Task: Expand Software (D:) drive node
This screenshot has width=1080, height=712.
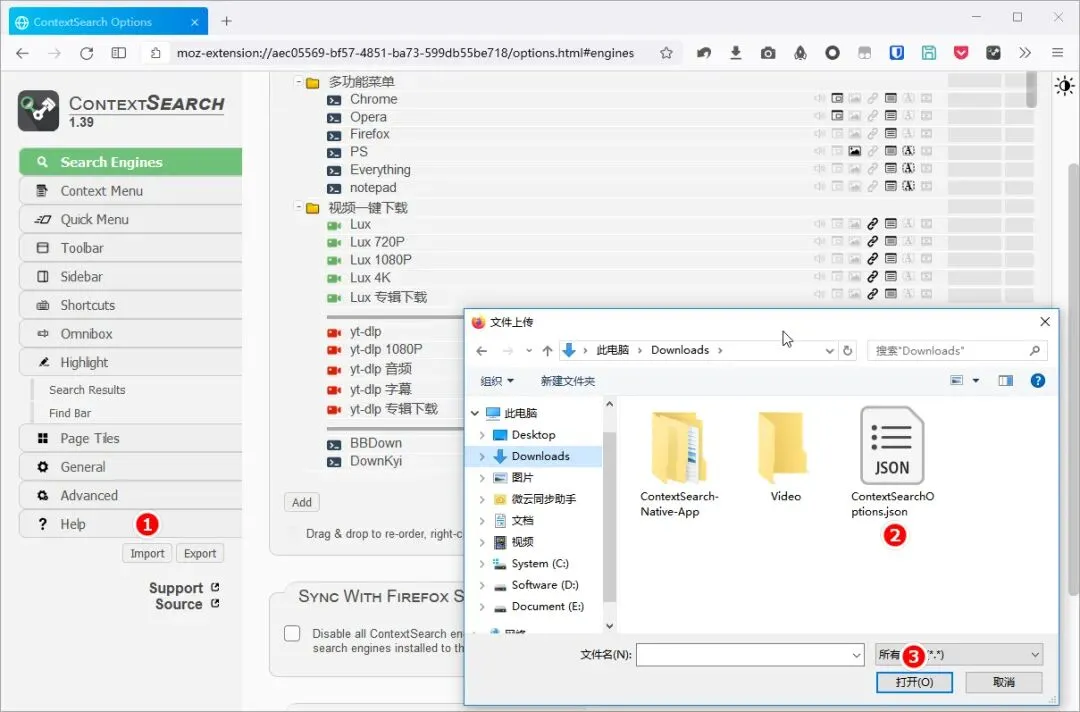Action: coord(482,585)
